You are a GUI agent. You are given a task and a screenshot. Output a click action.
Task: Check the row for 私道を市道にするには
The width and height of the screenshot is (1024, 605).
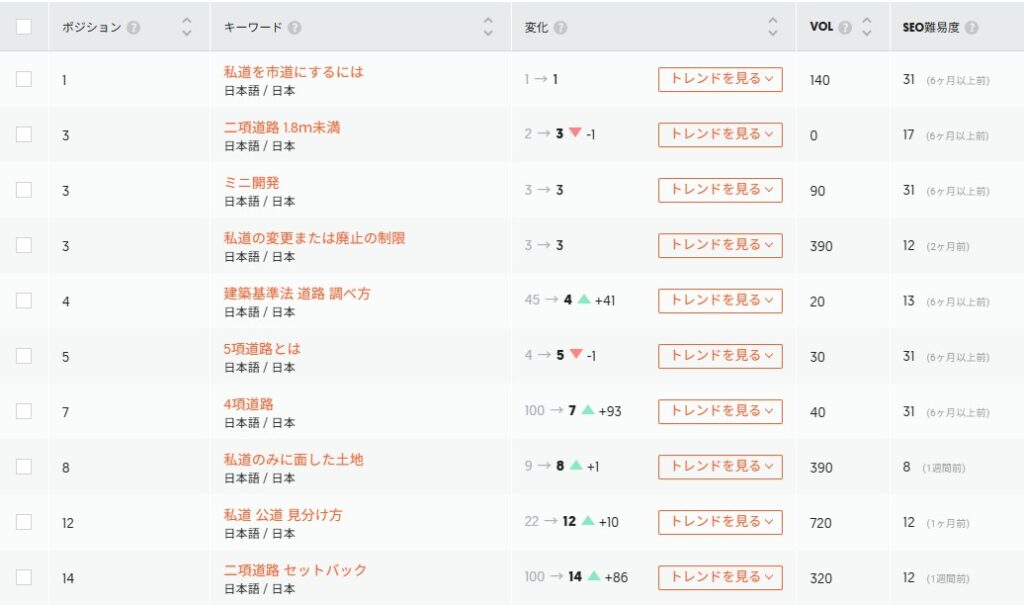(24, 79)
